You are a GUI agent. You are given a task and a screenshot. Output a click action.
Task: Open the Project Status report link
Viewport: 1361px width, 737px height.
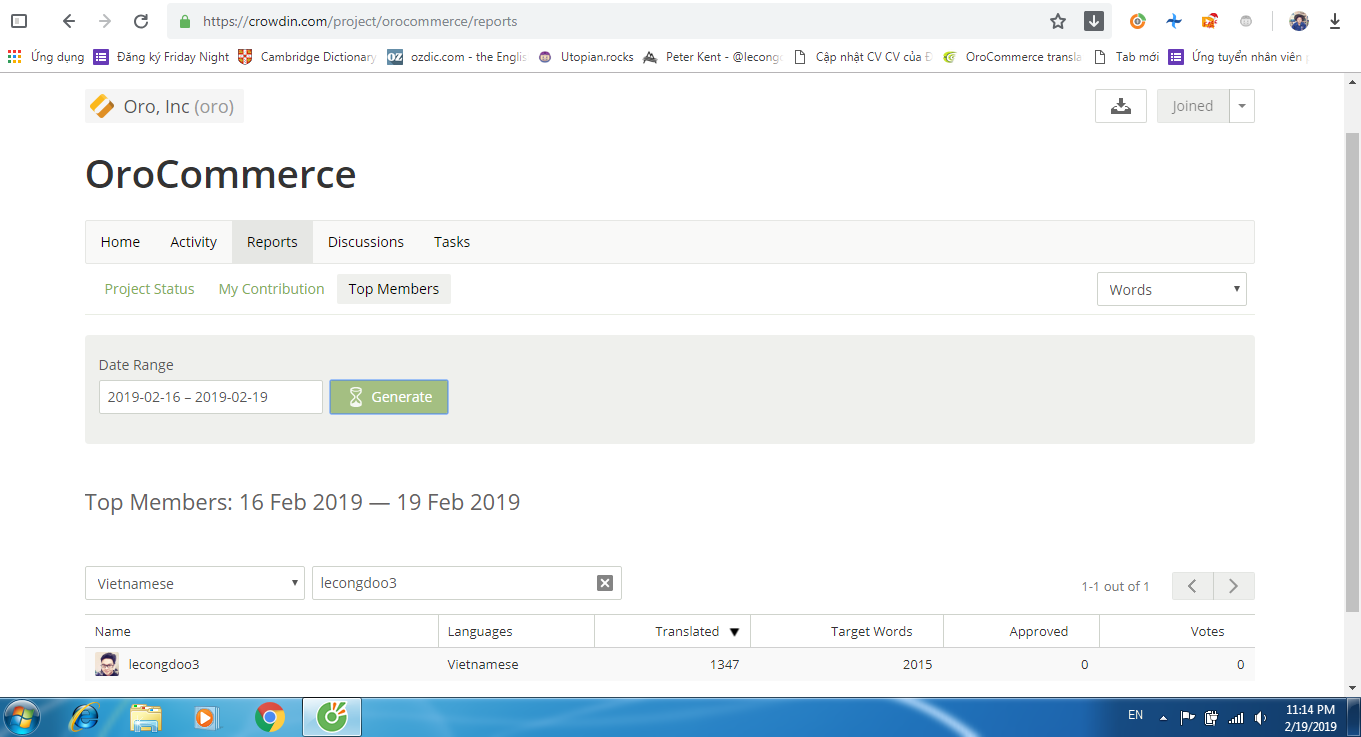[x=149, y=289]
